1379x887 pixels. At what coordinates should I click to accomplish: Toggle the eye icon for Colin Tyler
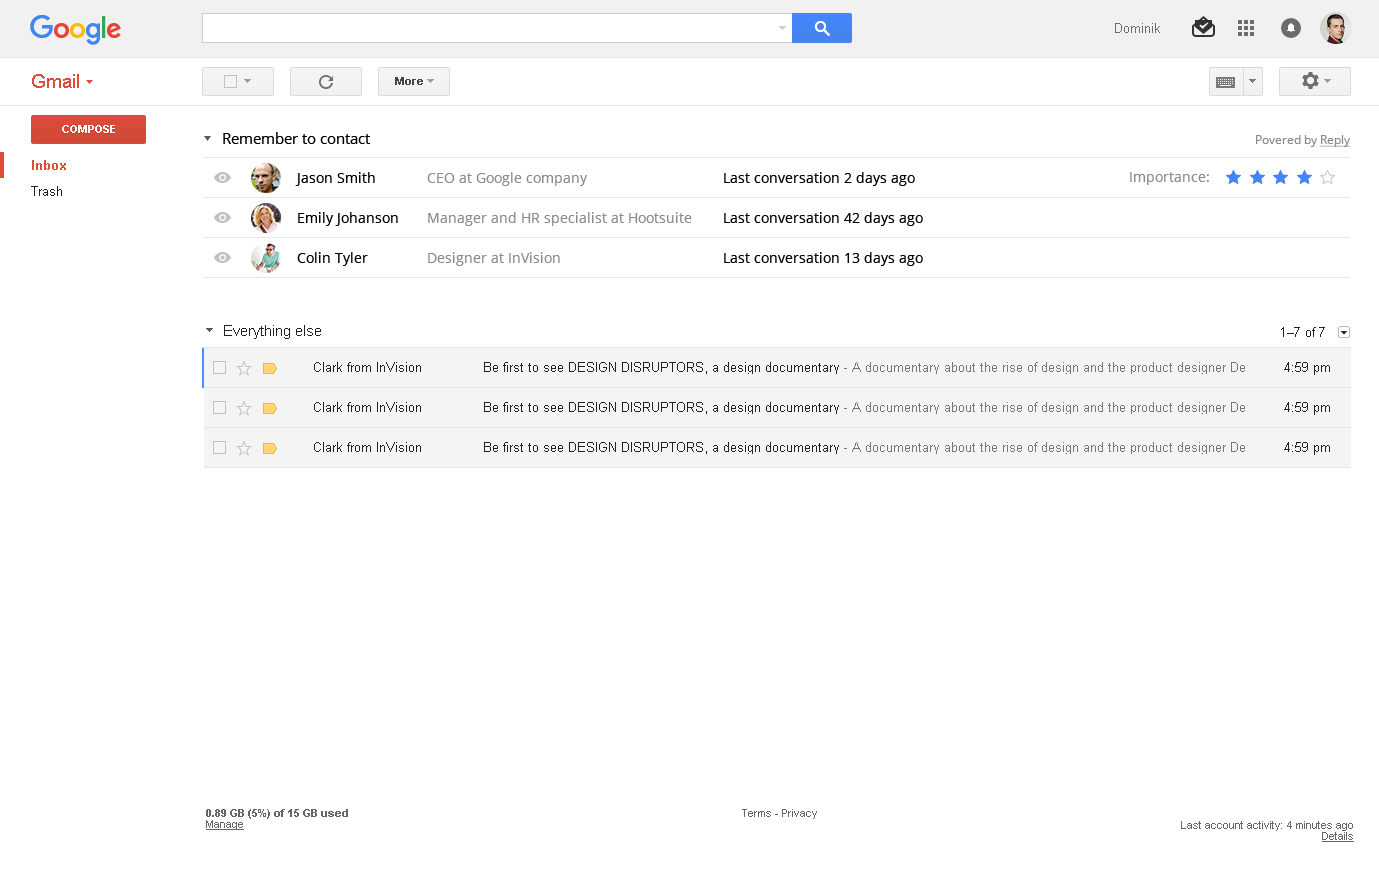click(x=223, y=258)
